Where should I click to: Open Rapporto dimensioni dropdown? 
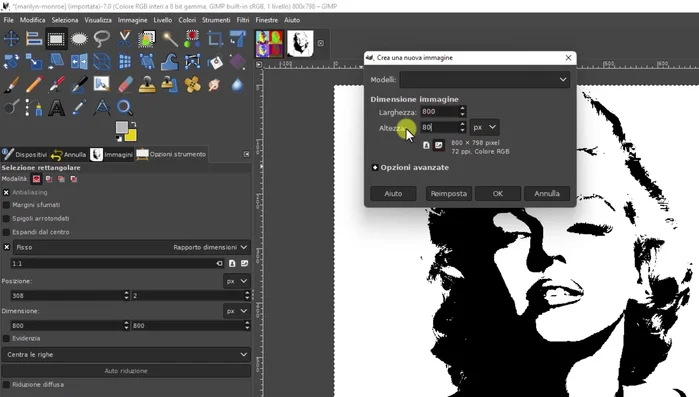132,247
